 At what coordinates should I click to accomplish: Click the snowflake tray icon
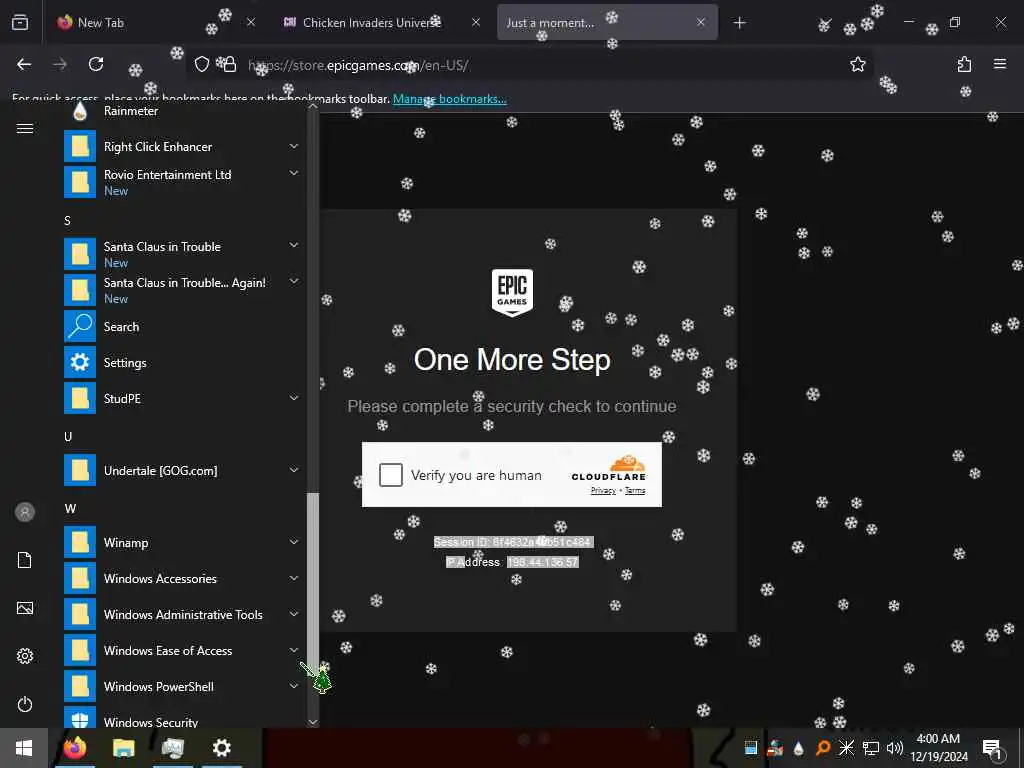846,748
